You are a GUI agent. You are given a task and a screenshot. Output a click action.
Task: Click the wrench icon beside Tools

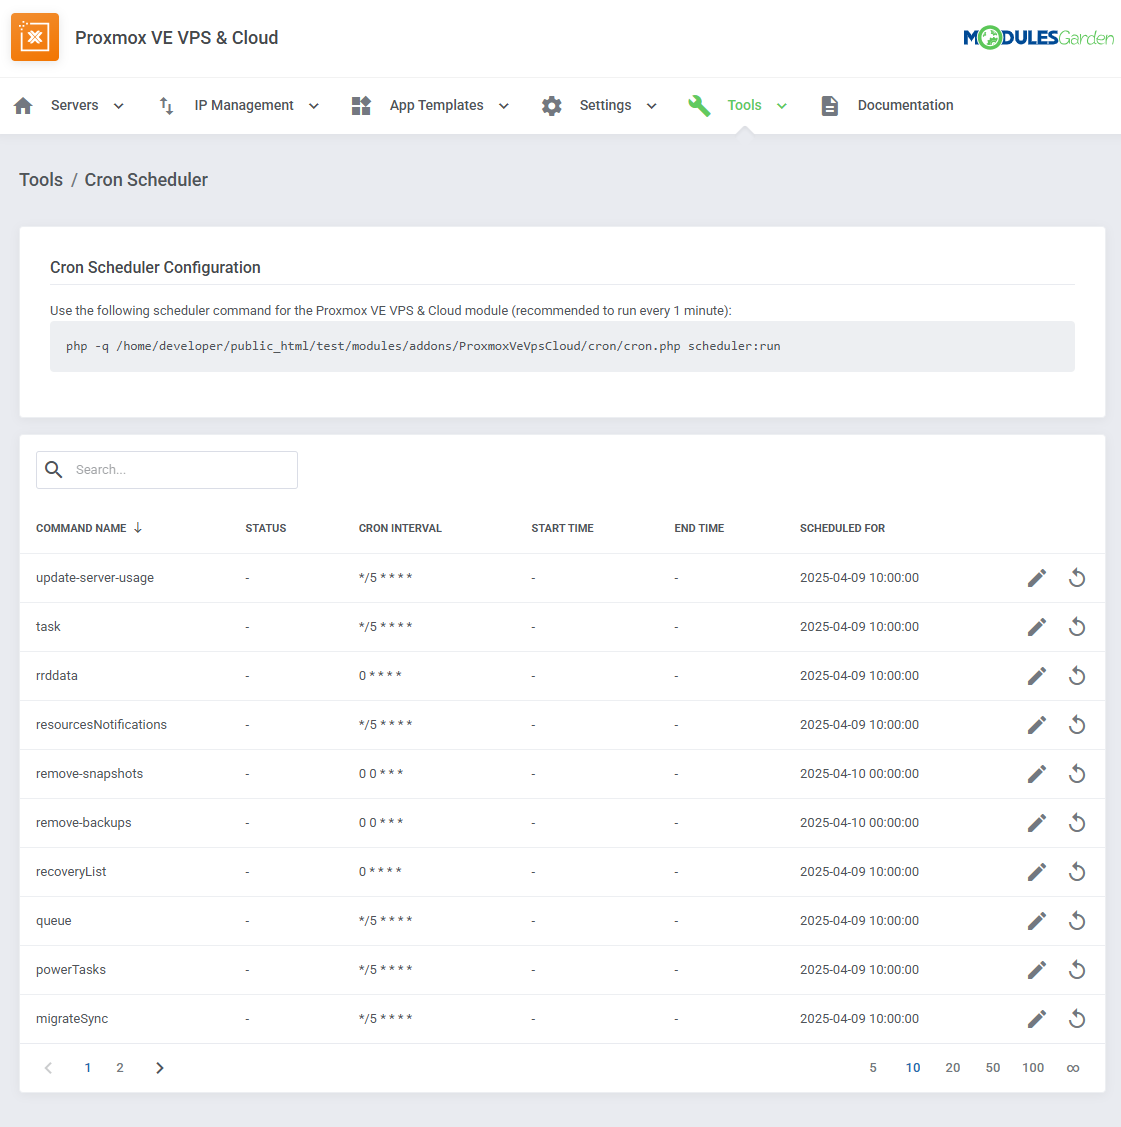pyautogui.click(x=699, y=106)
